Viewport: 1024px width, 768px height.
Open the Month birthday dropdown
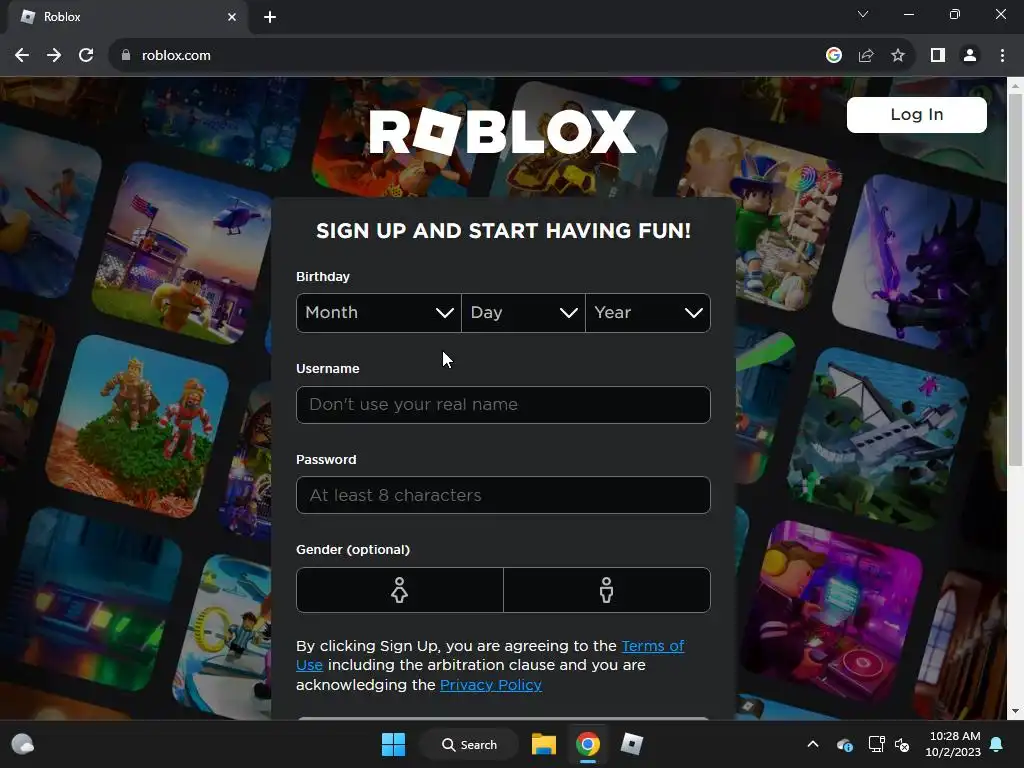379,313
